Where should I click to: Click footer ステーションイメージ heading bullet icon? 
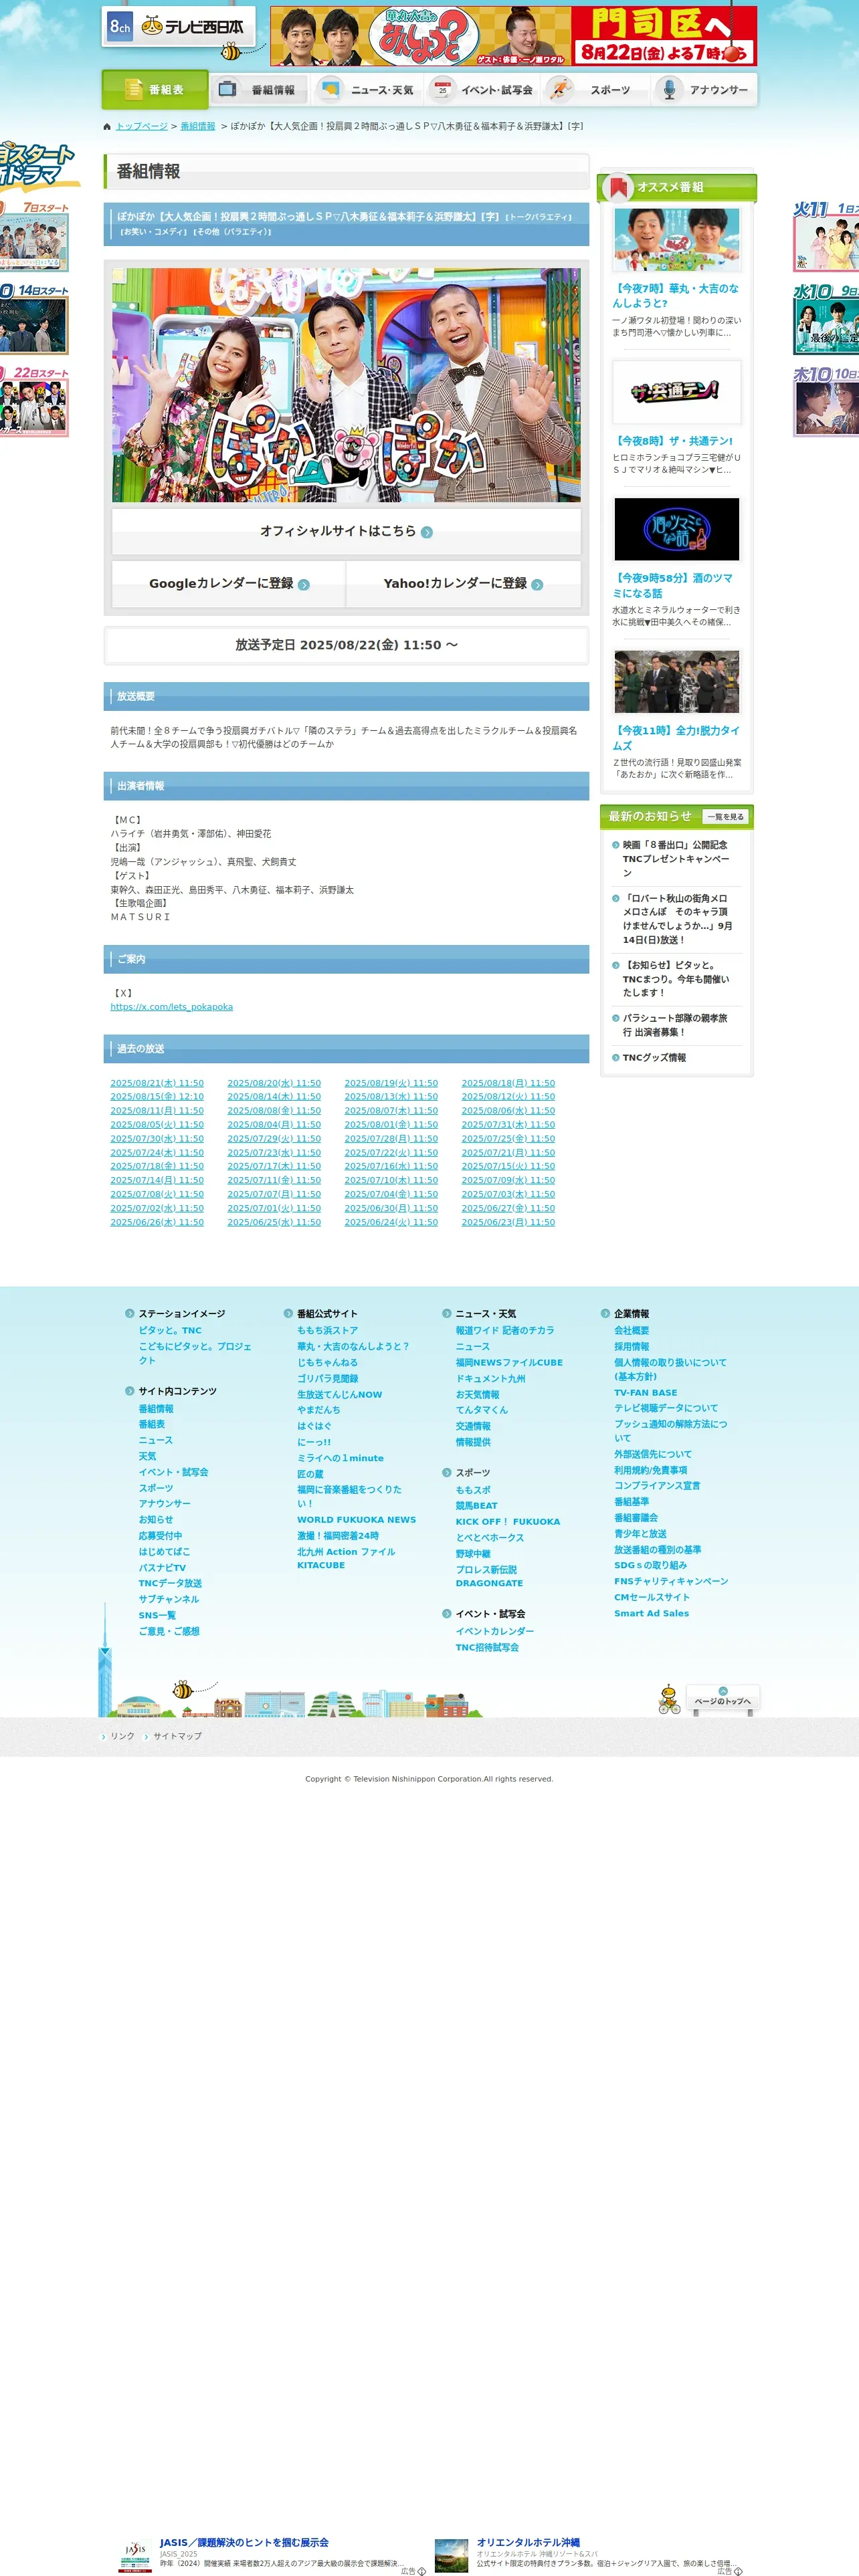pyautogui.click(x=130, y=1314)
